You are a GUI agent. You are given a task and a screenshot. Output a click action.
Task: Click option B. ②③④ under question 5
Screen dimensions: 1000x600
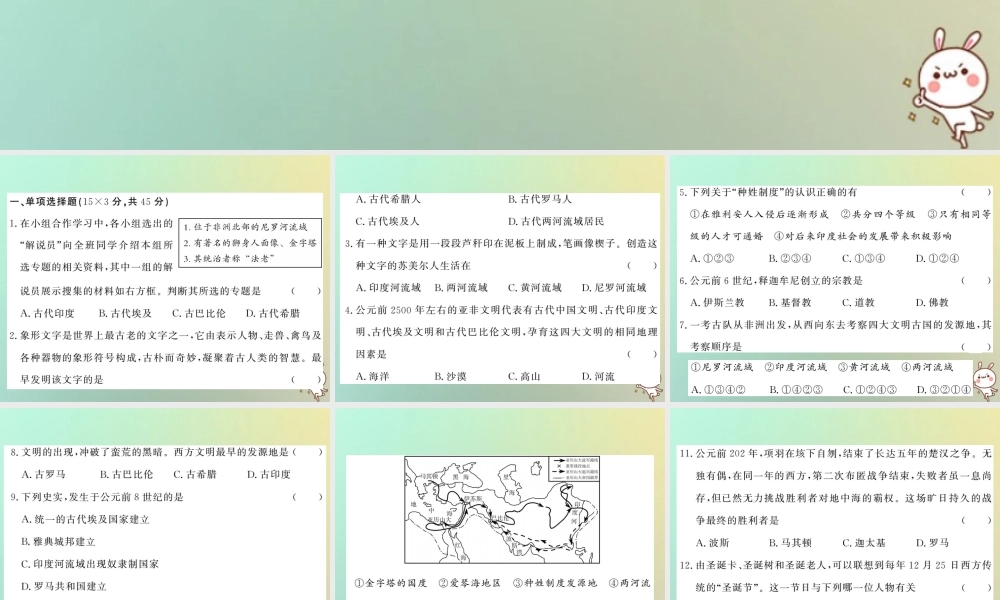(x=790, y=258)
